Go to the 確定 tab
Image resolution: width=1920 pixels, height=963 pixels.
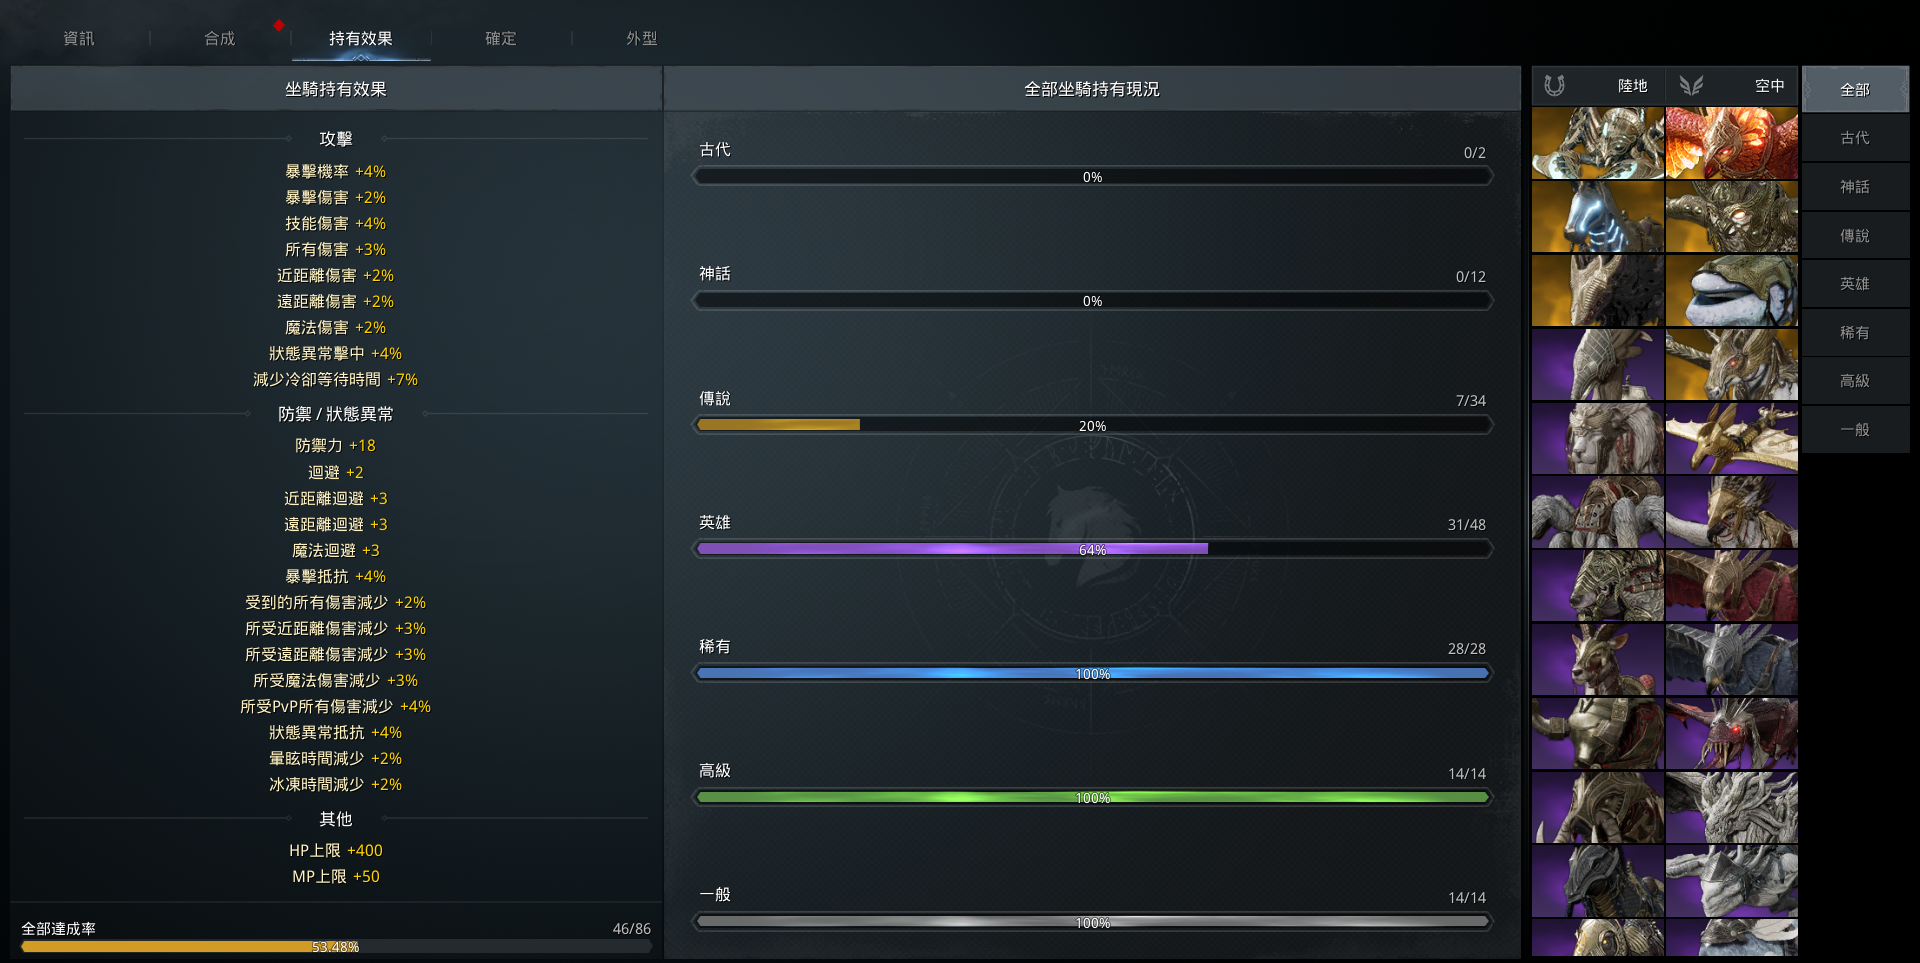pos(501,38)
